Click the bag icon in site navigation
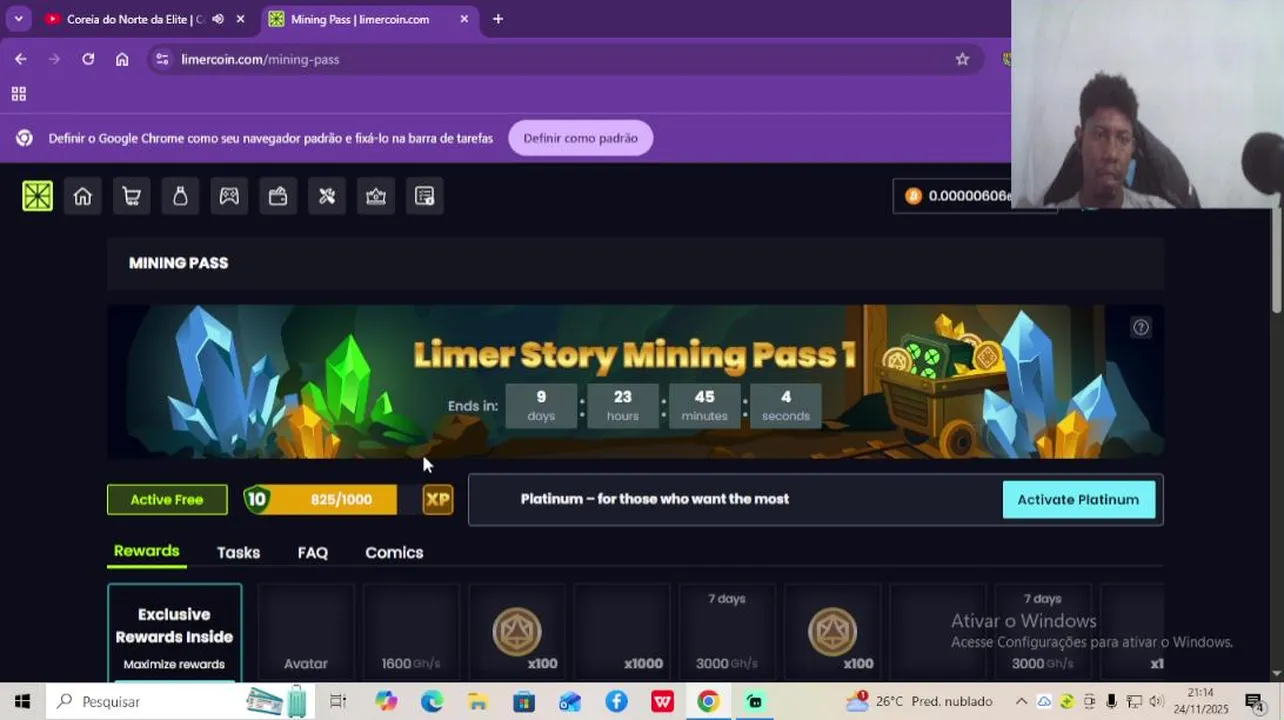 180,196
